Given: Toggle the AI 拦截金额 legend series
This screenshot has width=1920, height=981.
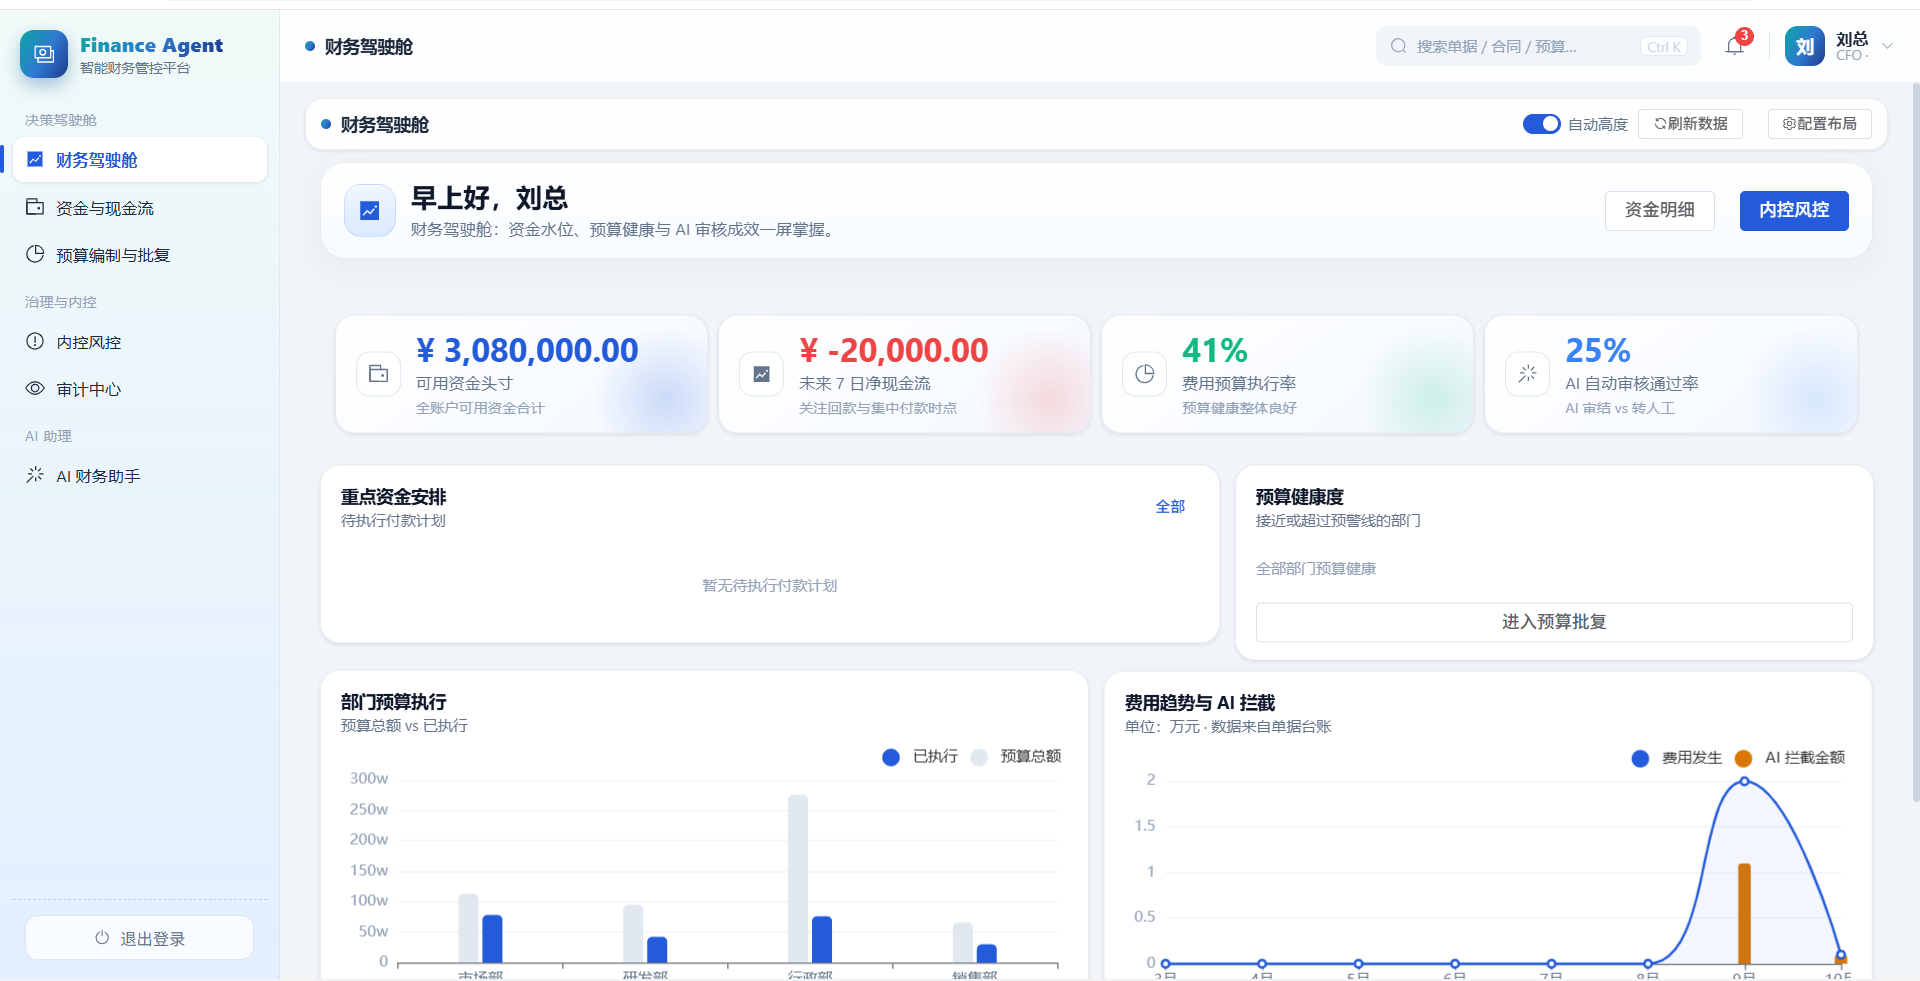Looking at the screenshot, I should (1790, 758).
